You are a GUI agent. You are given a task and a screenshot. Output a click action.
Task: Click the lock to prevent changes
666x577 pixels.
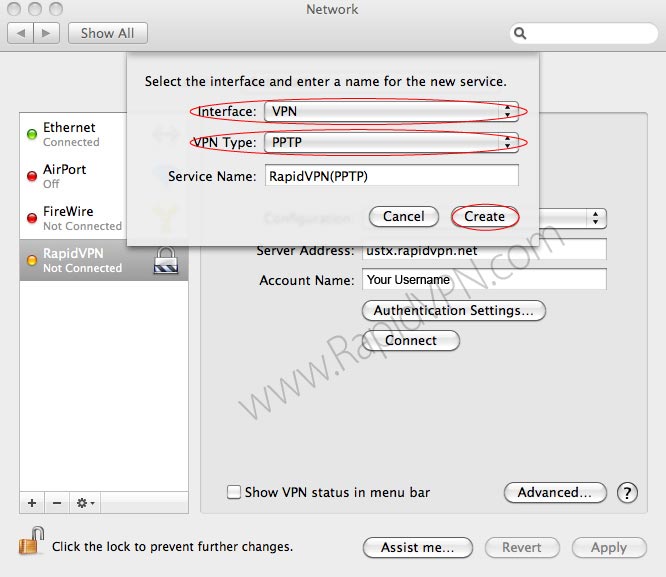click(x=32, y=541)
